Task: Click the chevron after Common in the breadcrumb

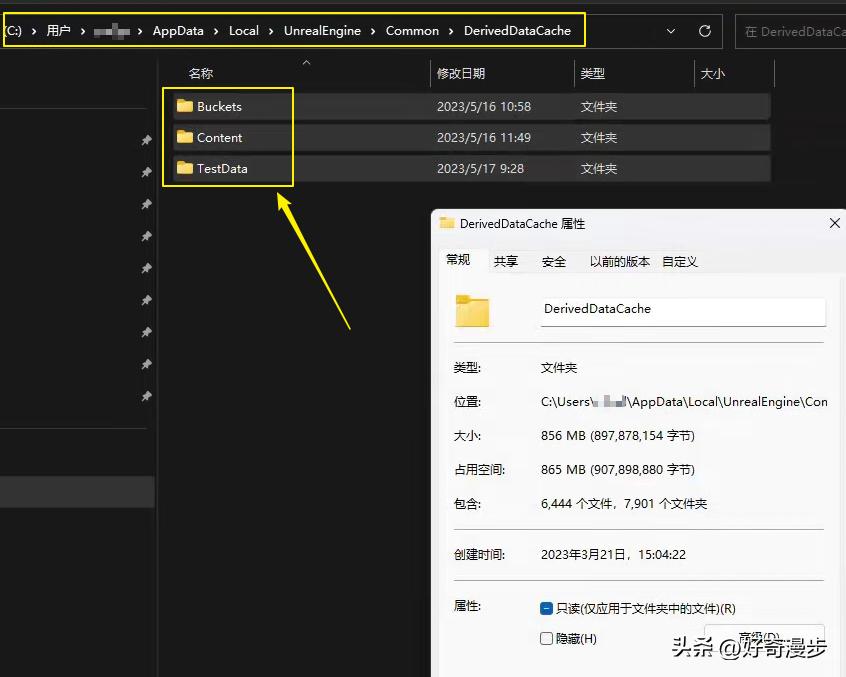Action: click(x=452, y=31)
